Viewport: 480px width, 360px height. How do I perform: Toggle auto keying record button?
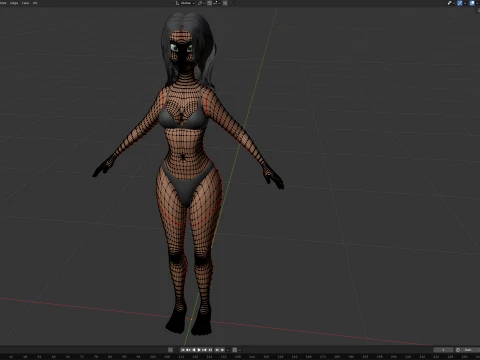click(x=170, y=350)
